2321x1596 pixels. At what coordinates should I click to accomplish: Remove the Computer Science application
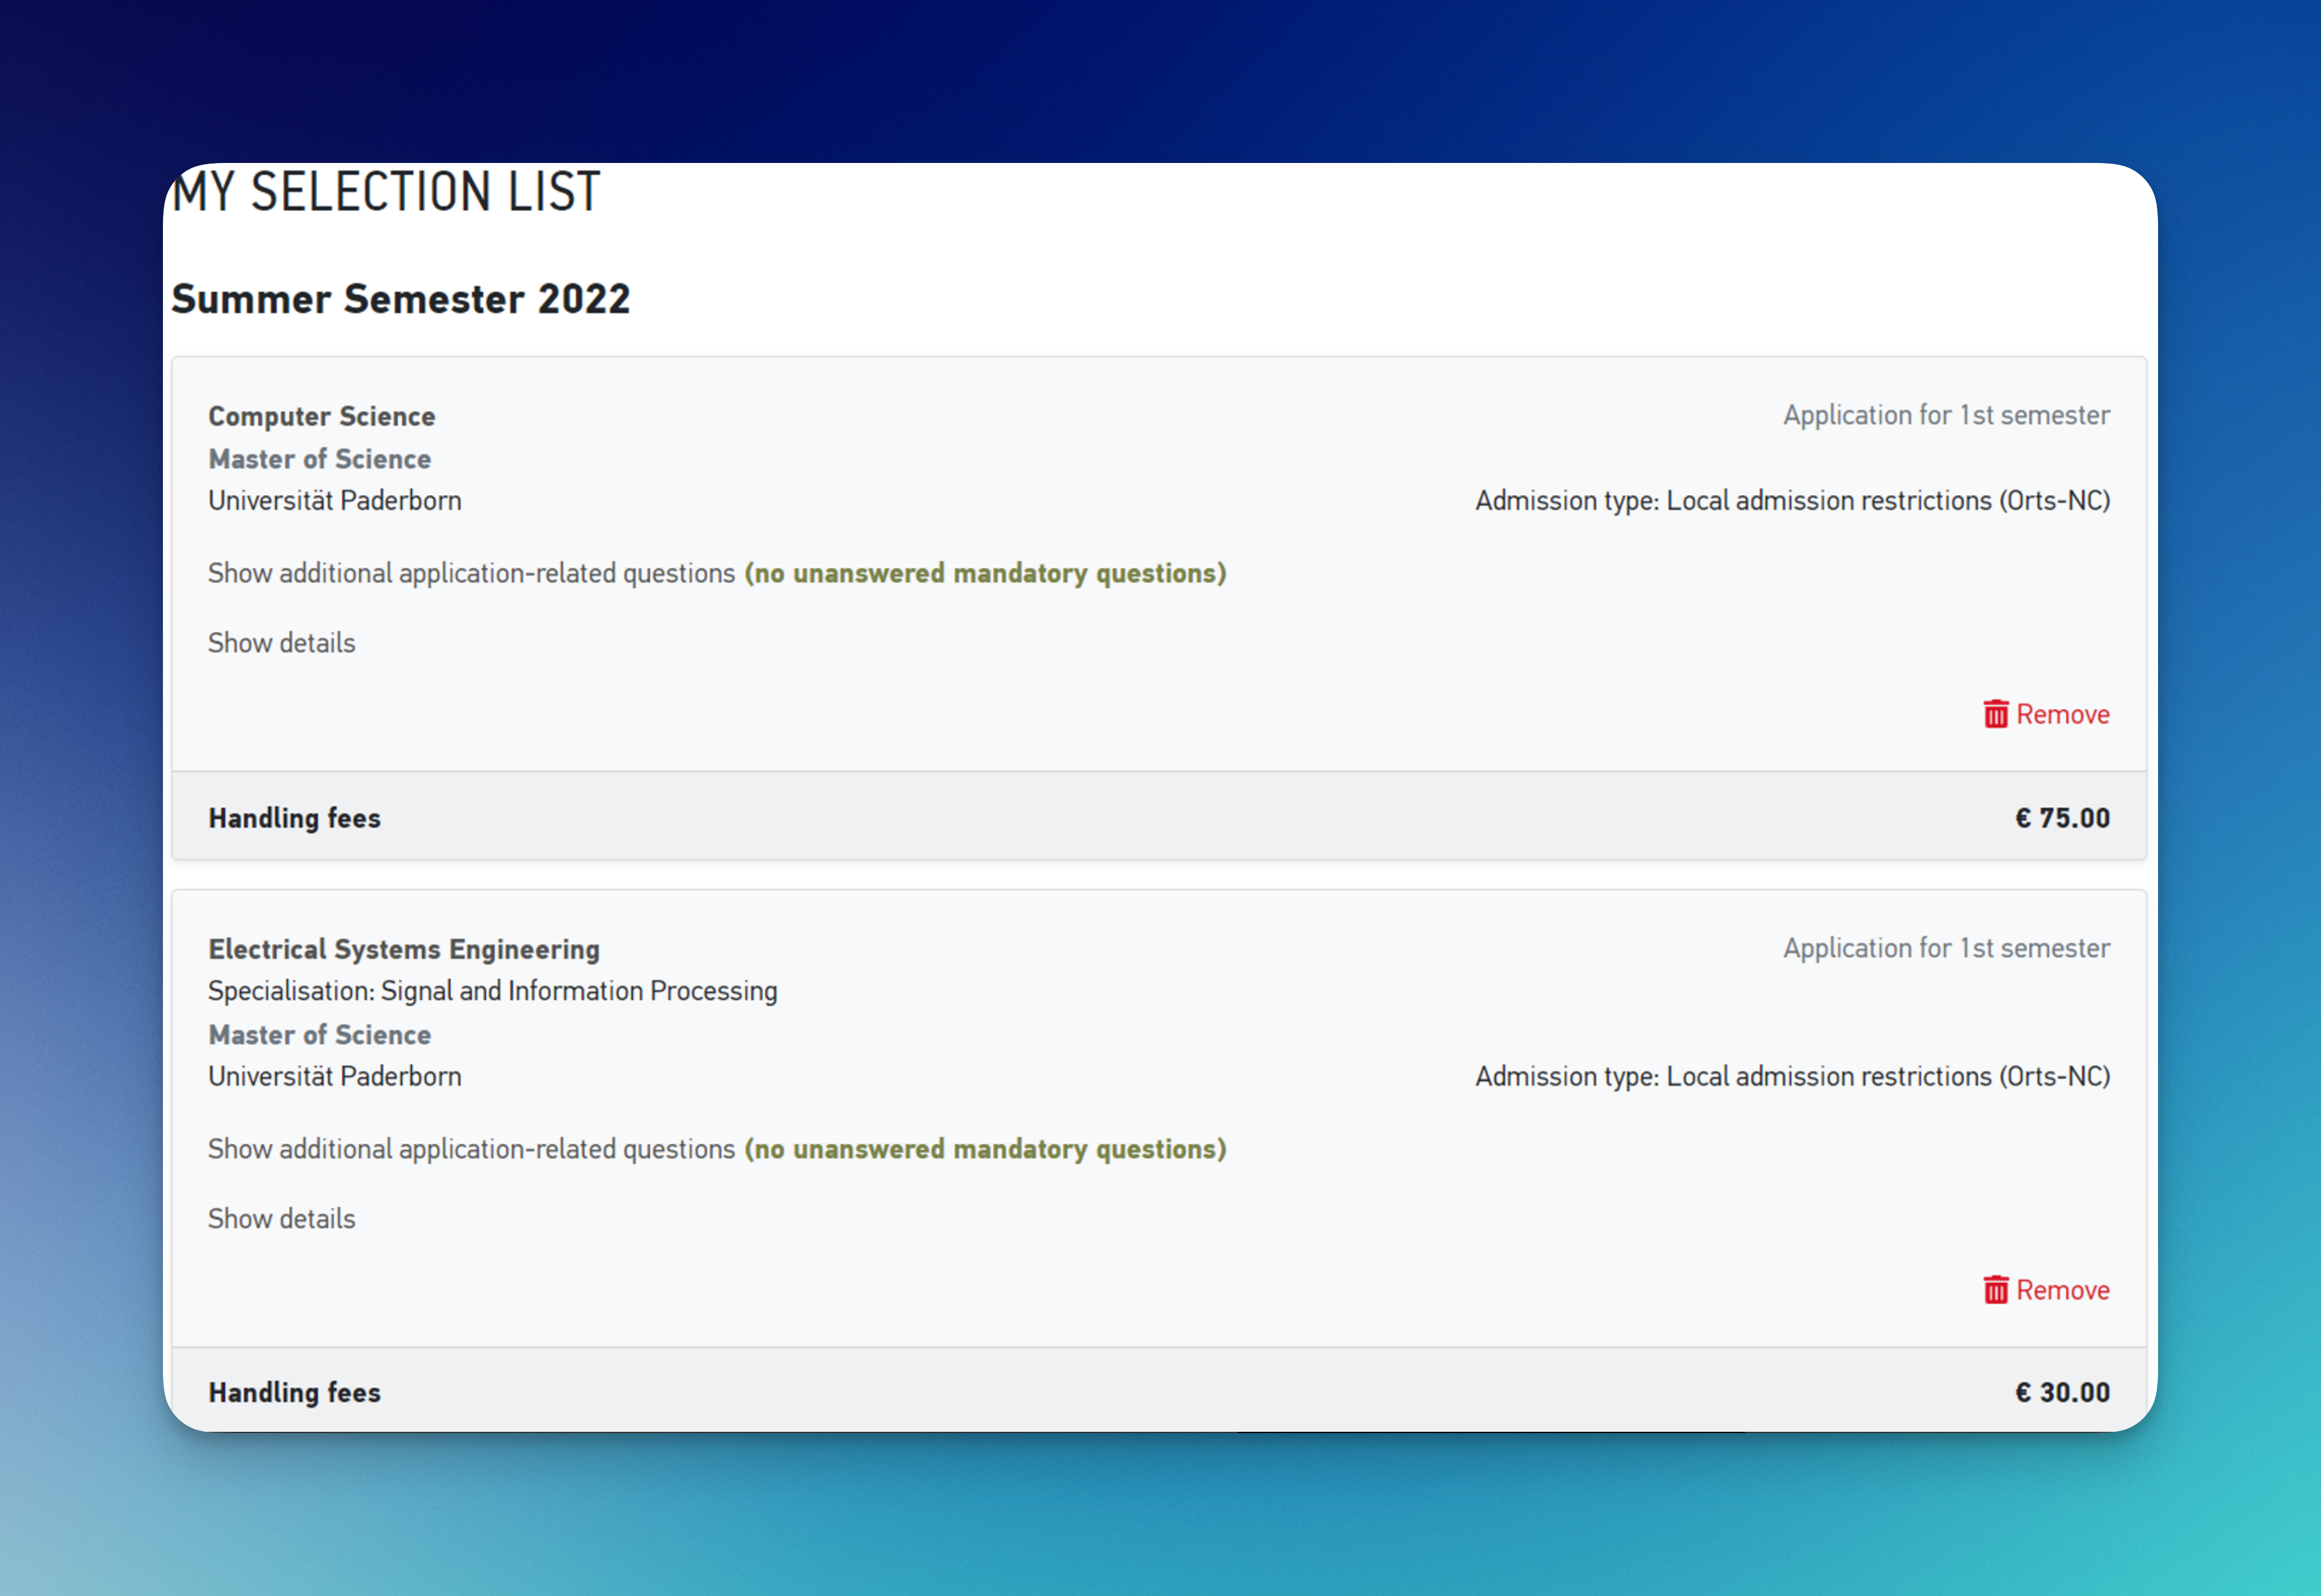(2046, 714)
